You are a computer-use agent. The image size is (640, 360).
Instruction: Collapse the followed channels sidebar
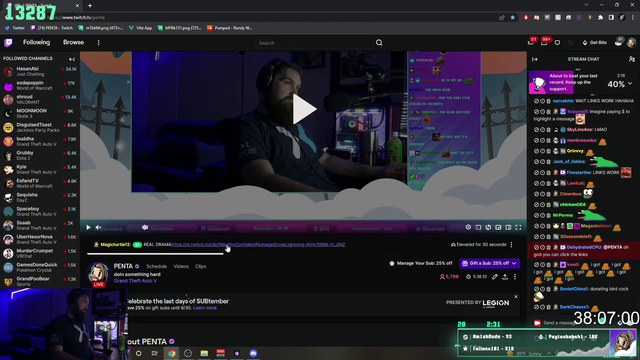click(x=72, y=59)
